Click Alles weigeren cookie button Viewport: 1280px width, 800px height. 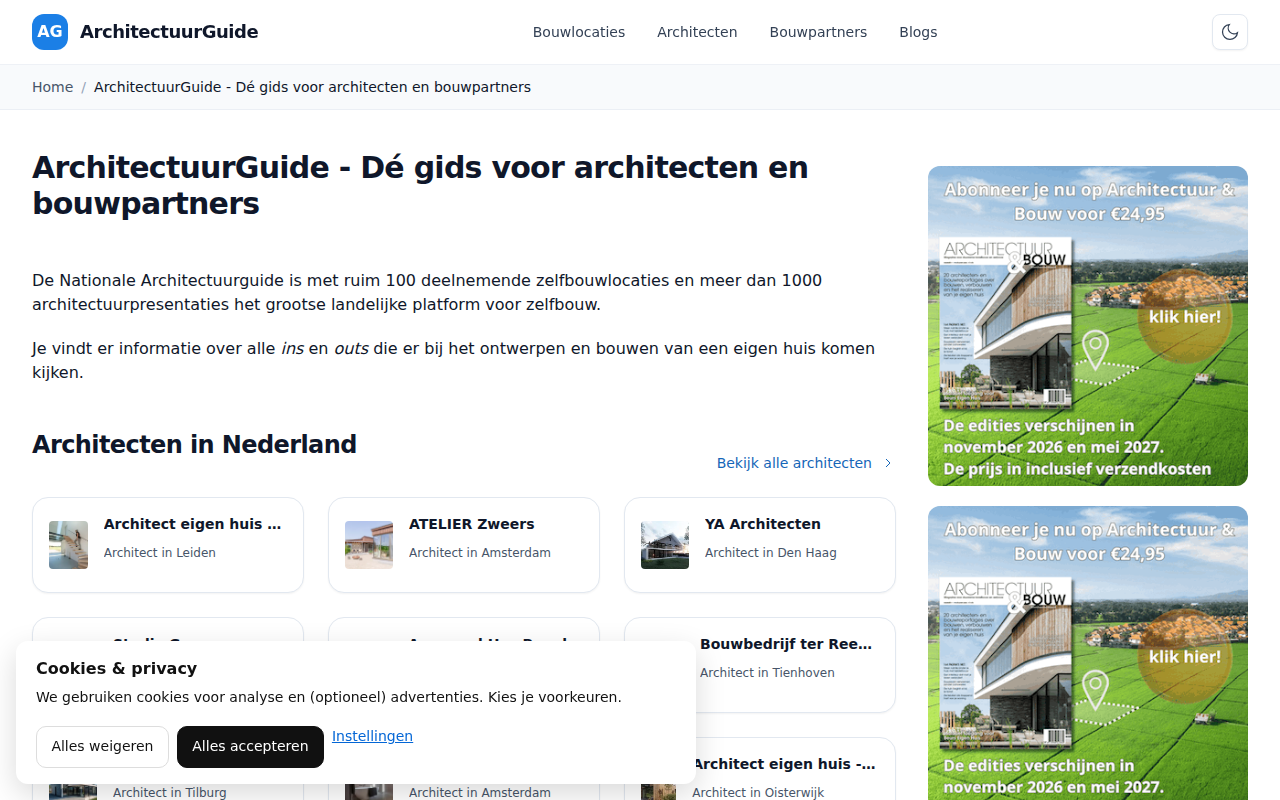pyautogui.click(x=102, y=747)
